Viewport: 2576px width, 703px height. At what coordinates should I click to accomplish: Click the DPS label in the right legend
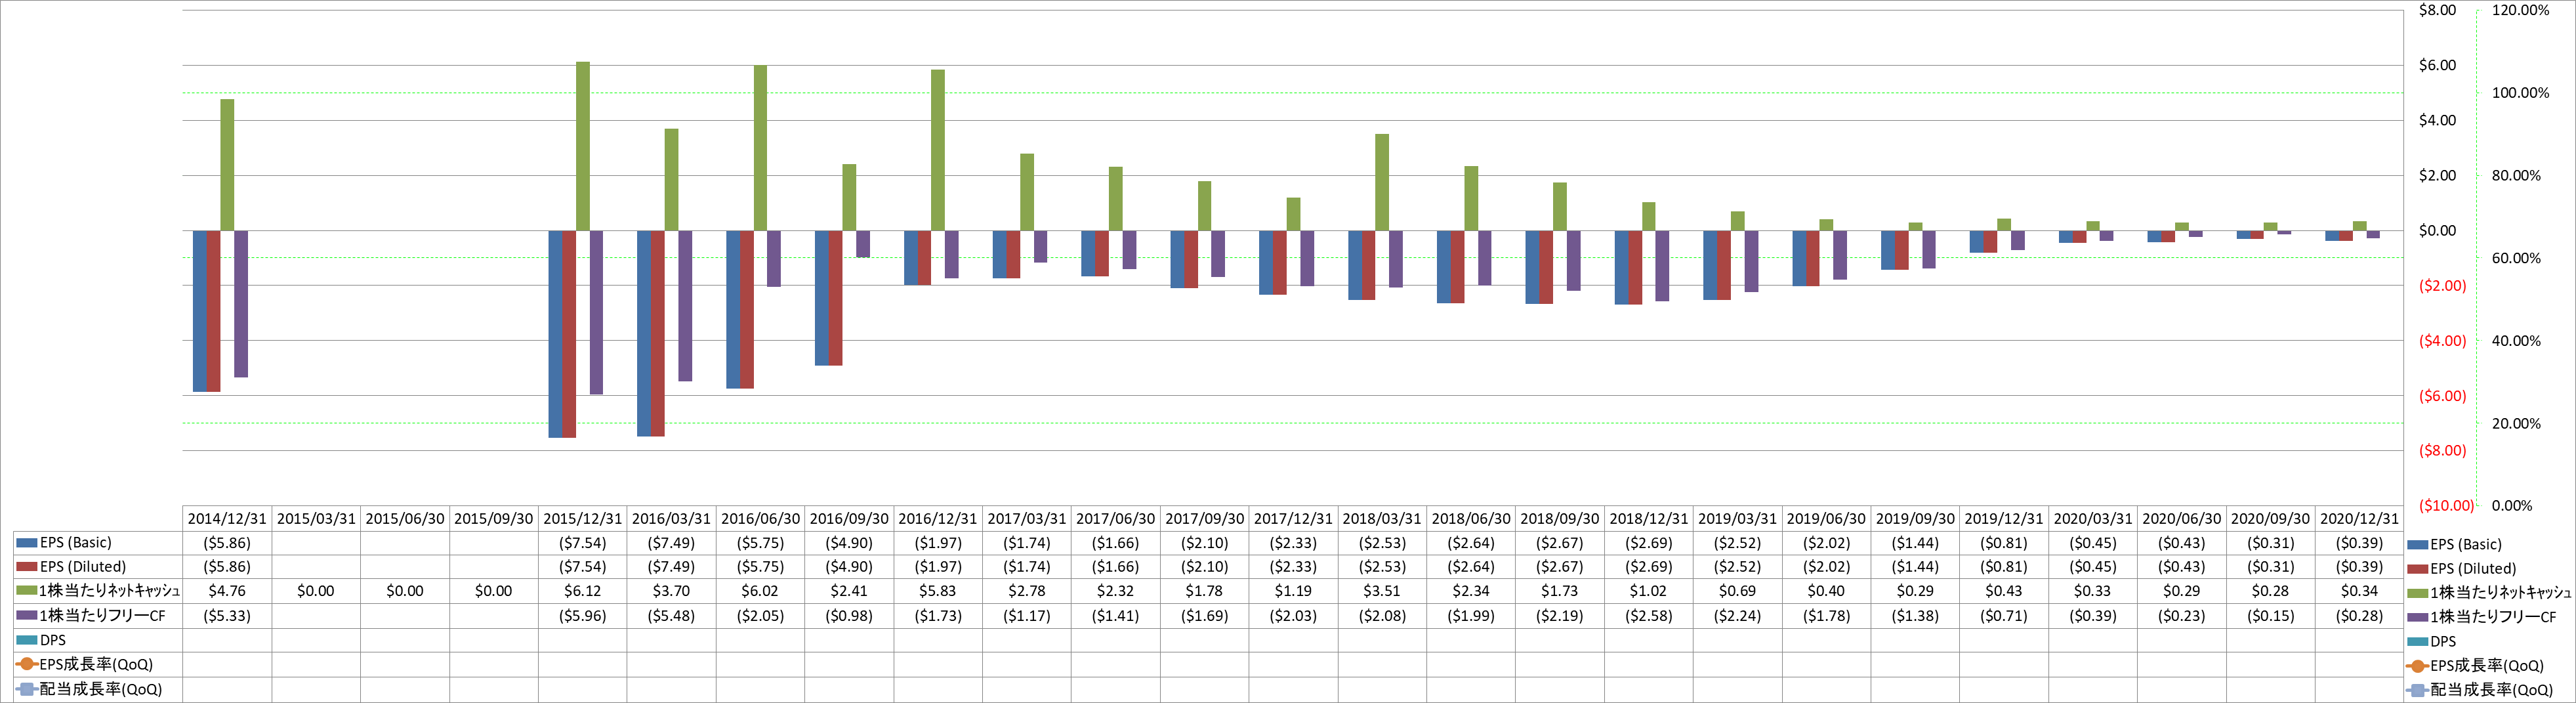(x=2443, y=642)
